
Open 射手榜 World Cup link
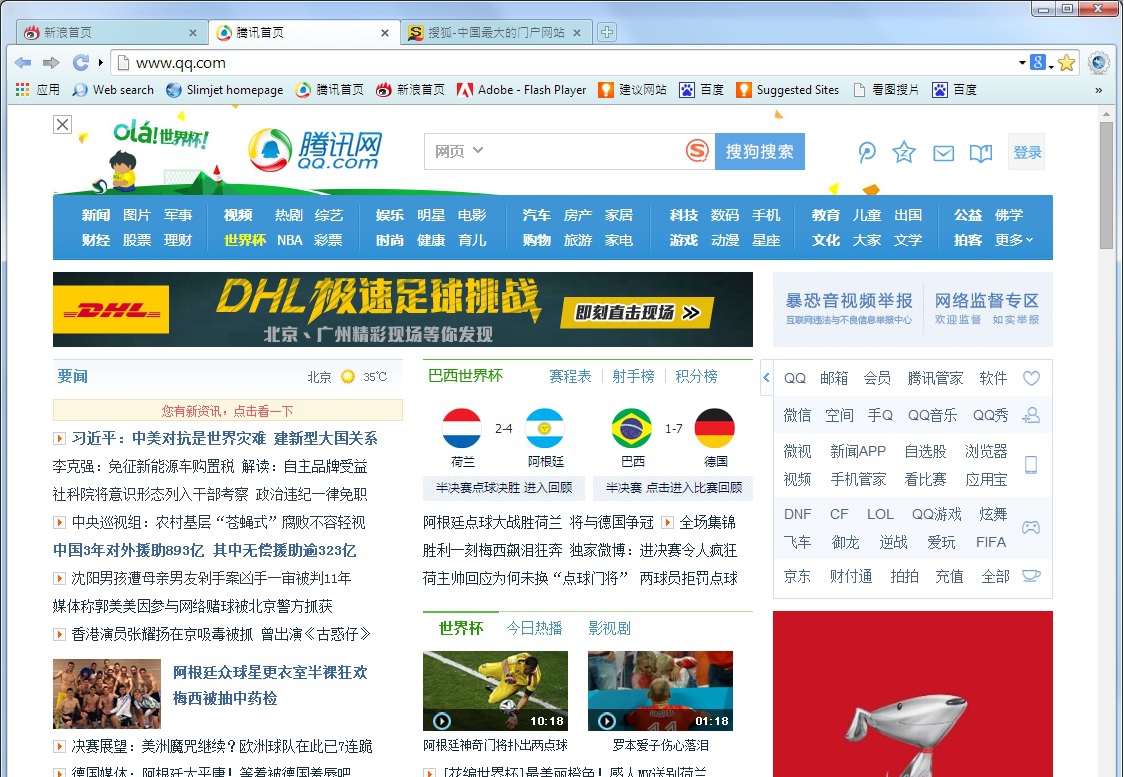(x=633, y=376)
